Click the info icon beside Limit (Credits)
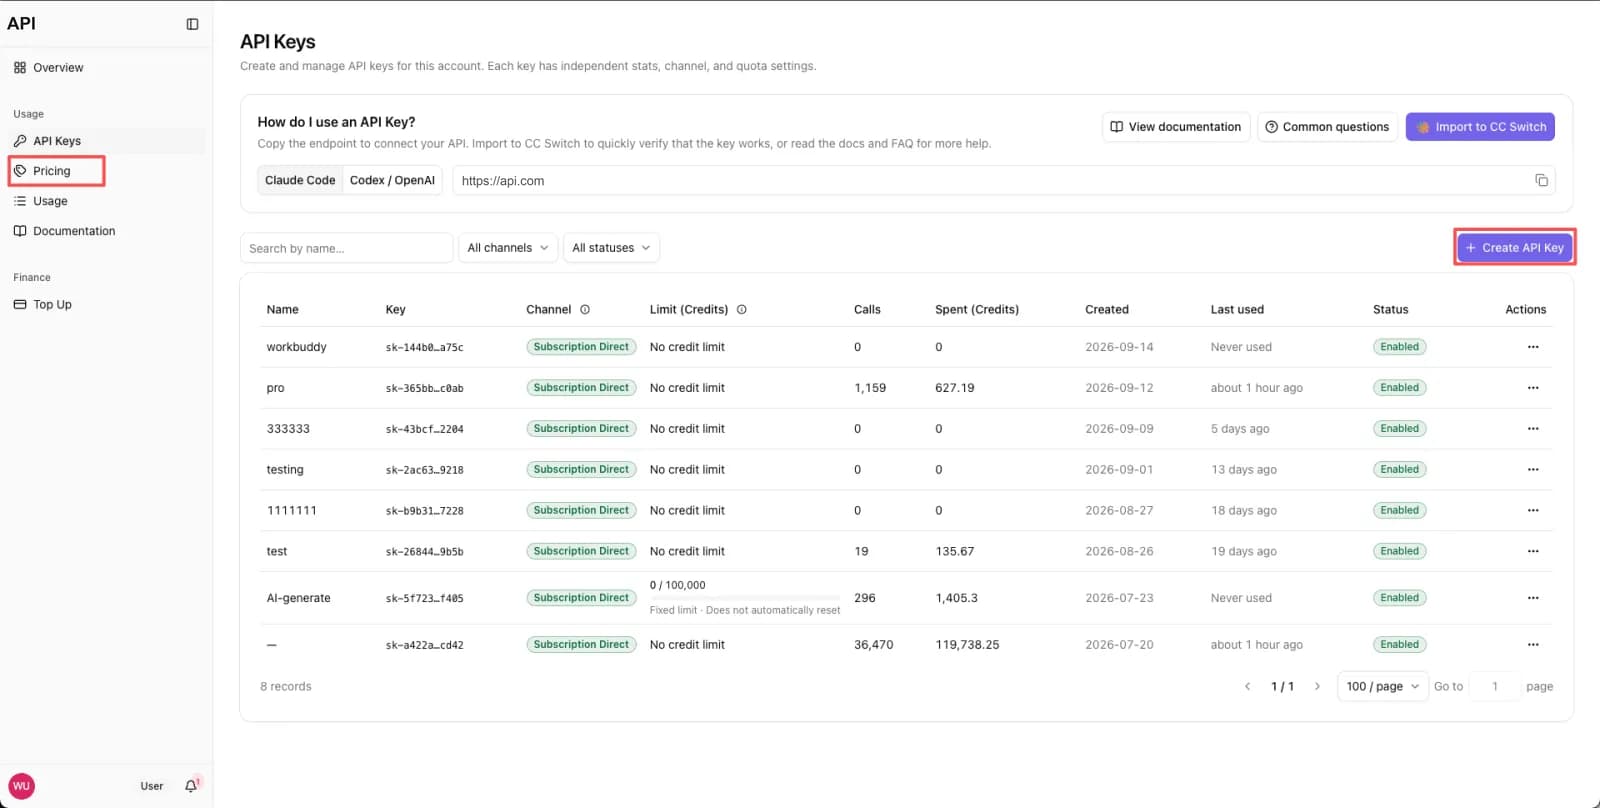This screenshot has height=808, width=1600. (x=742, y=310)
